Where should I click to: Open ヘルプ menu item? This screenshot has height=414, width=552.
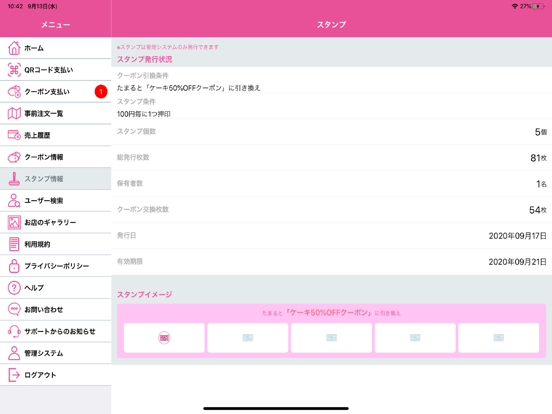[x=56, y=288]
